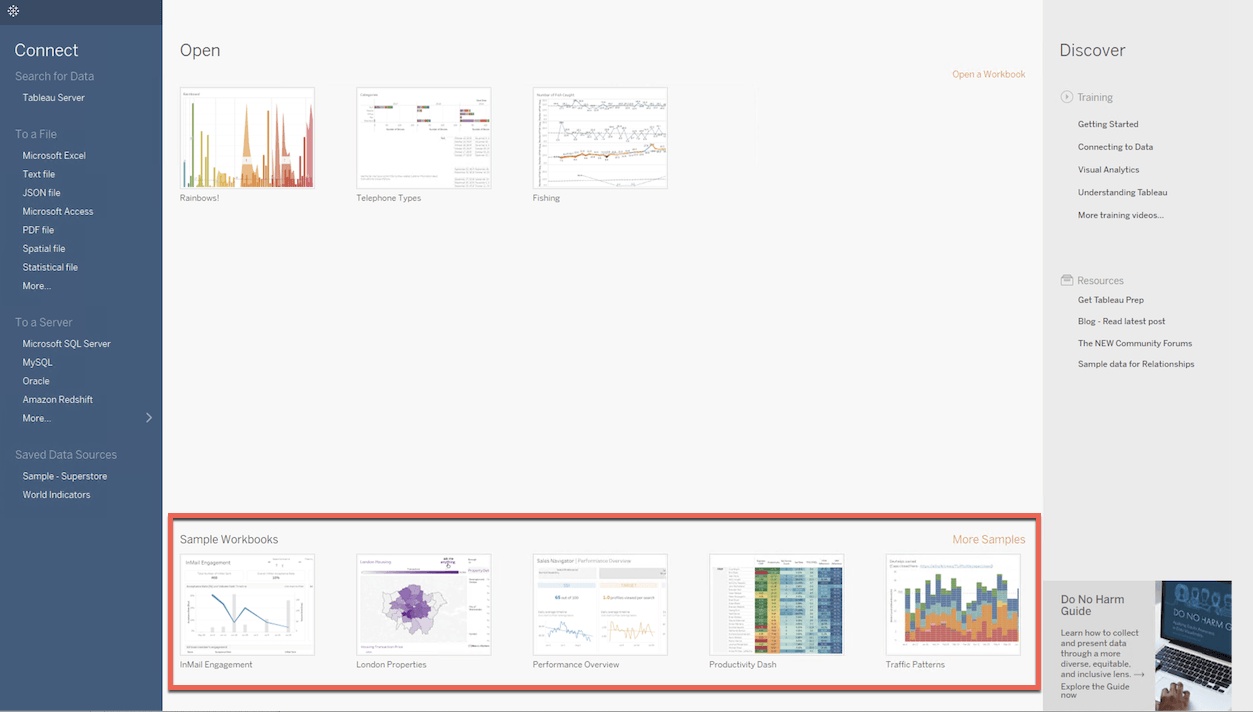Open Performance Overview sample workbook thumbnail
The height and width of the screenshot is (712, 1253).
(x=600, y=605)
